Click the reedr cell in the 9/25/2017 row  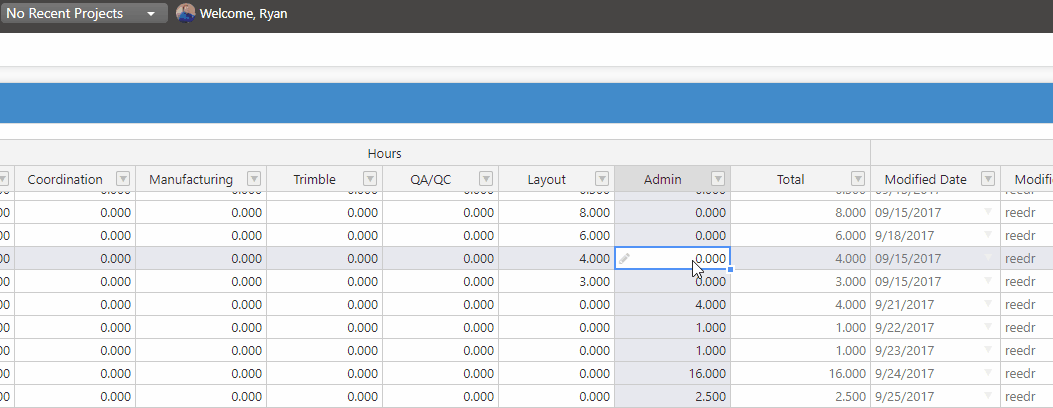1027,395
